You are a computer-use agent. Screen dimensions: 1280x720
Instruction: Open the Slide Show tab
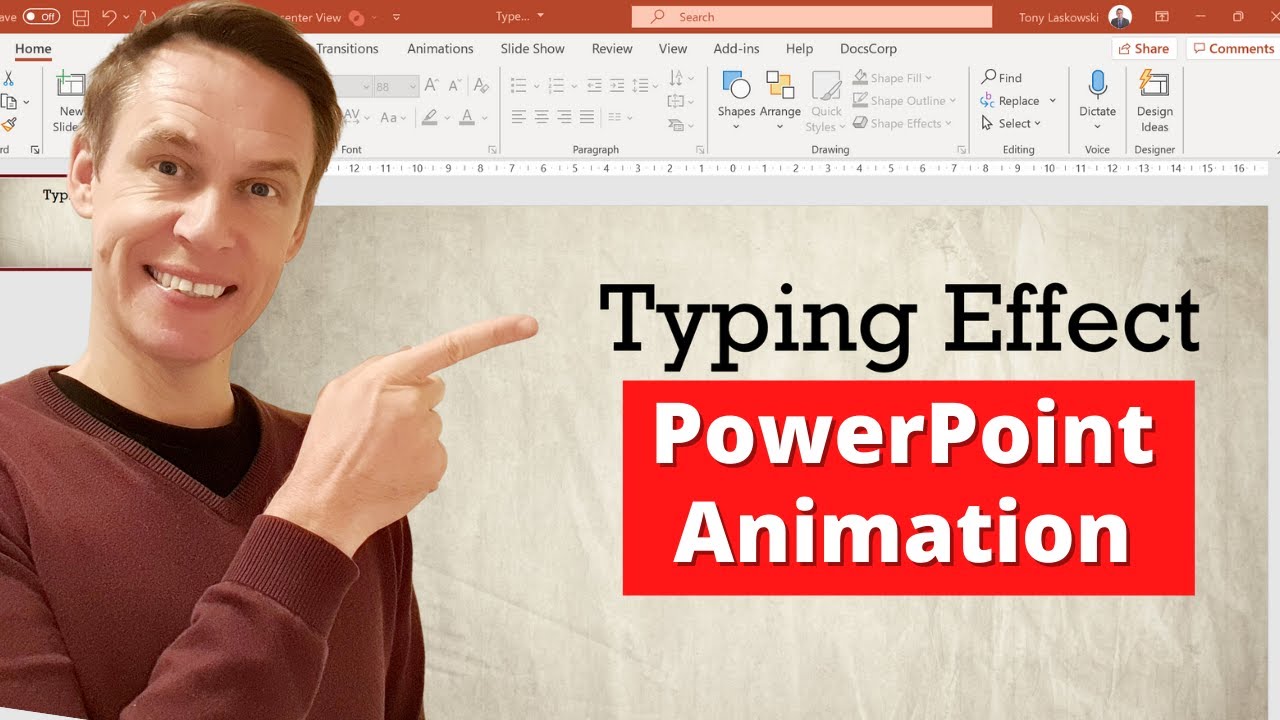pyautogui.click(x=533, y=49)
